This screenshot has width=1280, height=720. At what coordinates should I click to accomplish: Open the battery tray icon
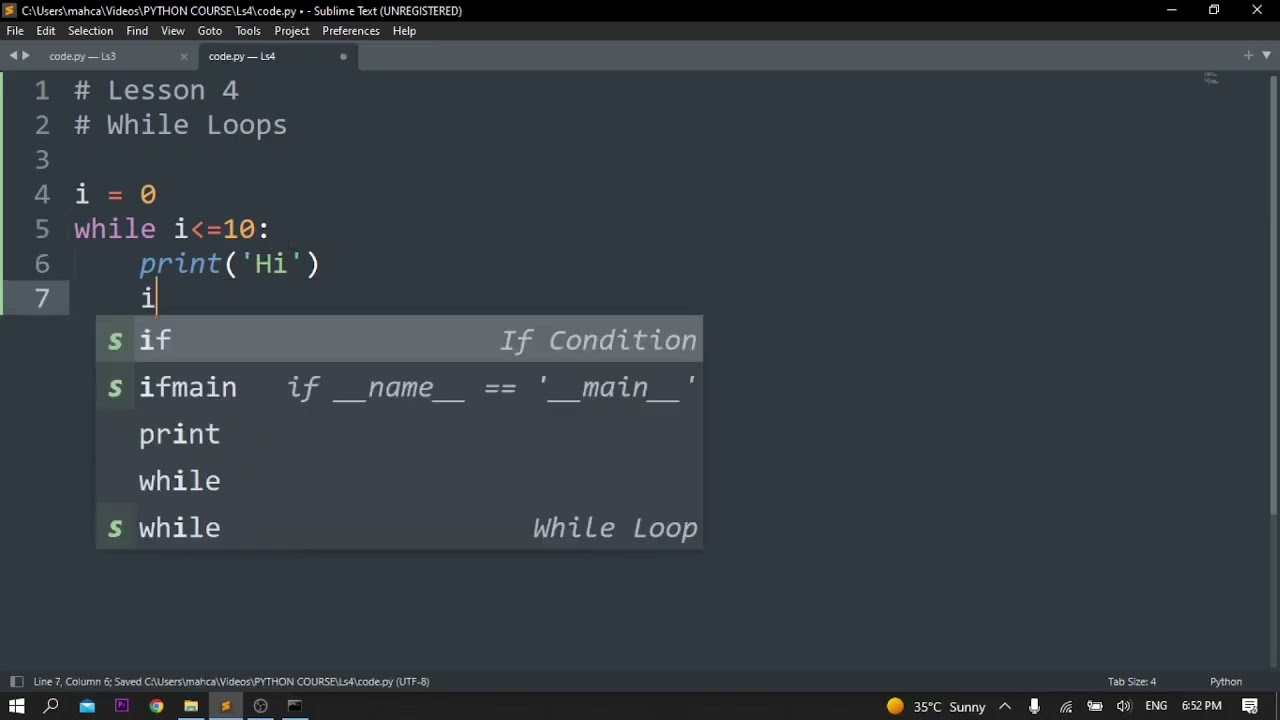pos(1095,707)
